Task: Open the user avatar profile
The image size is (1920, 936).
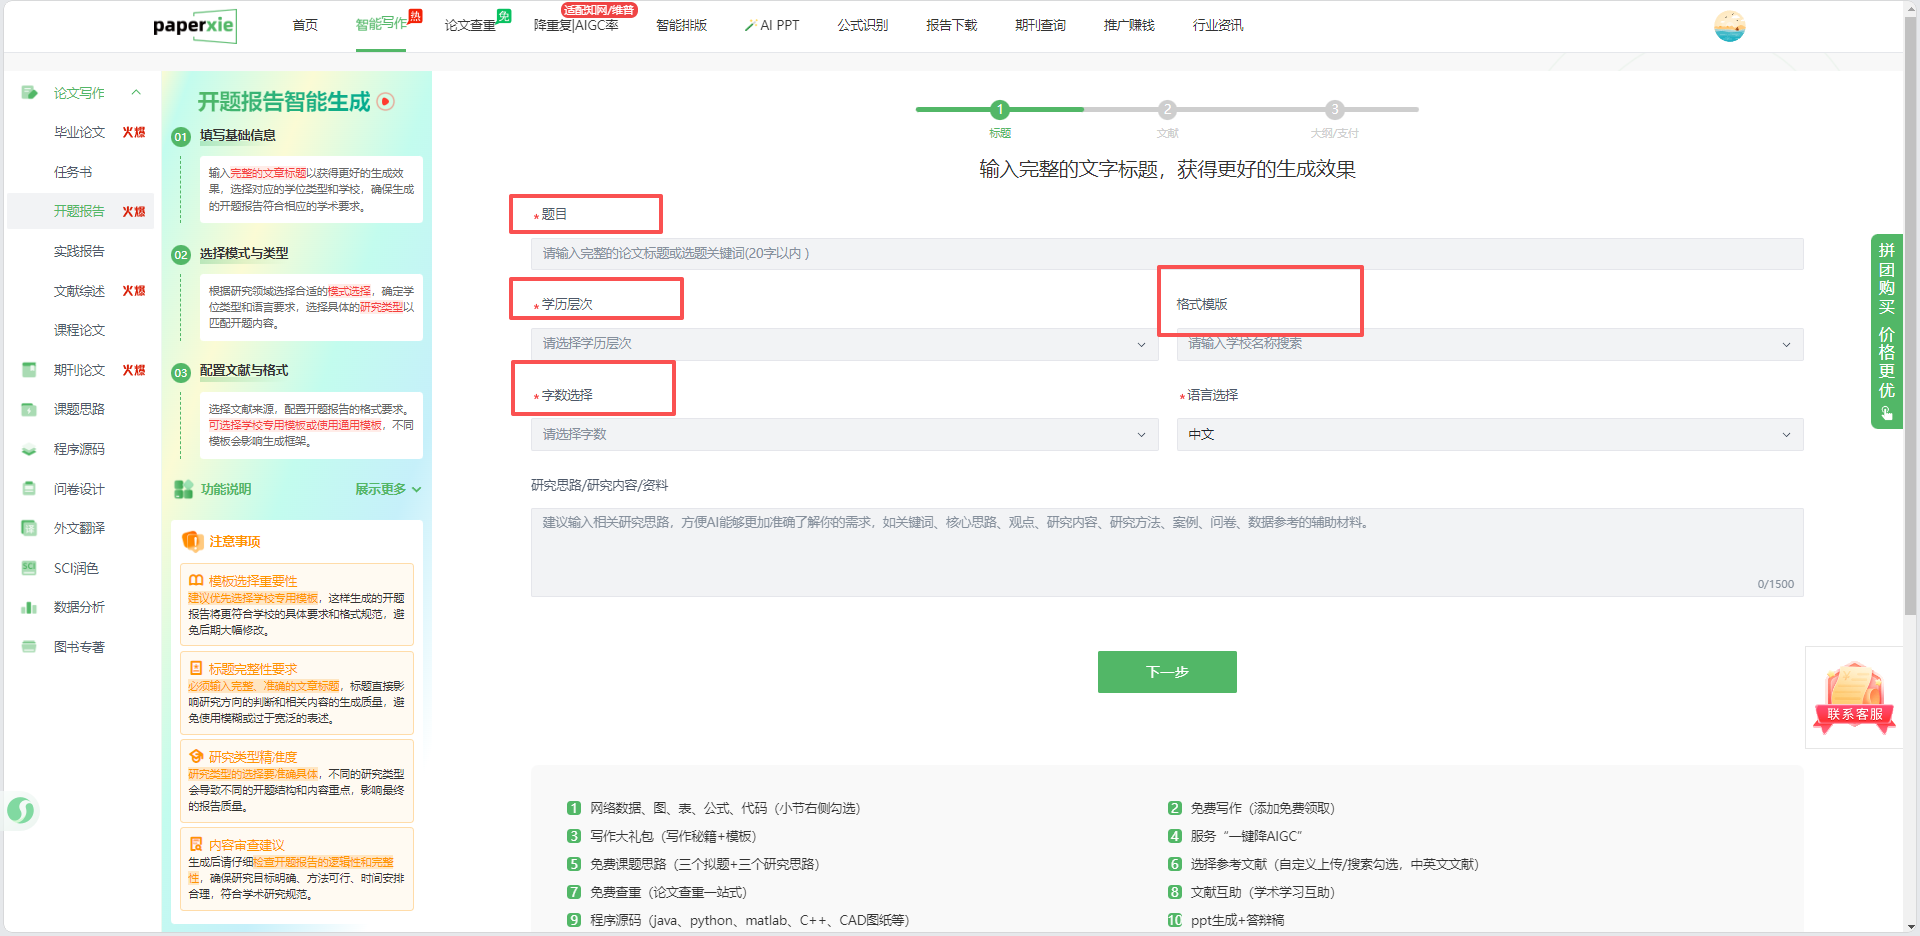Action: pyautogui.click(x=1729, y=26)
